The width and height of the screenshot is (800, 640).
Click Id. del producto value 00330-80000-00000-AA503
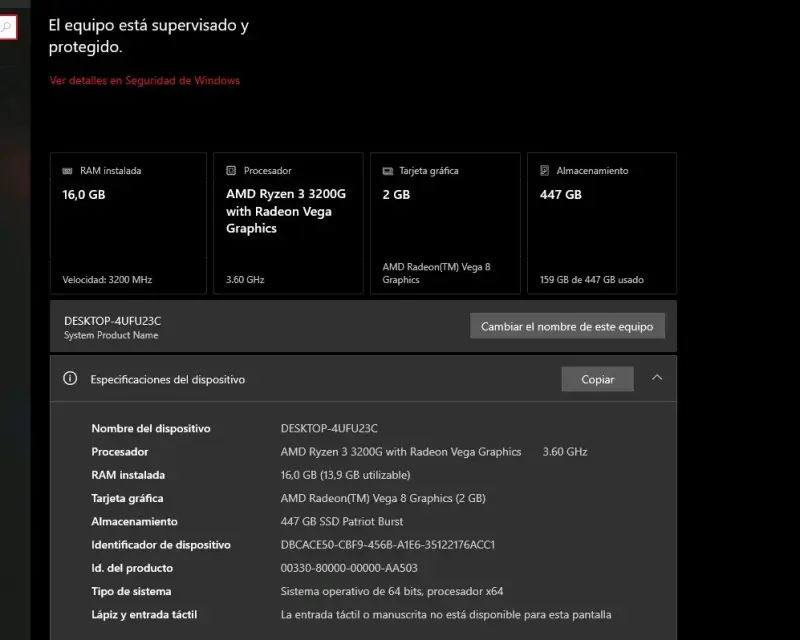[x=349, y=568]
